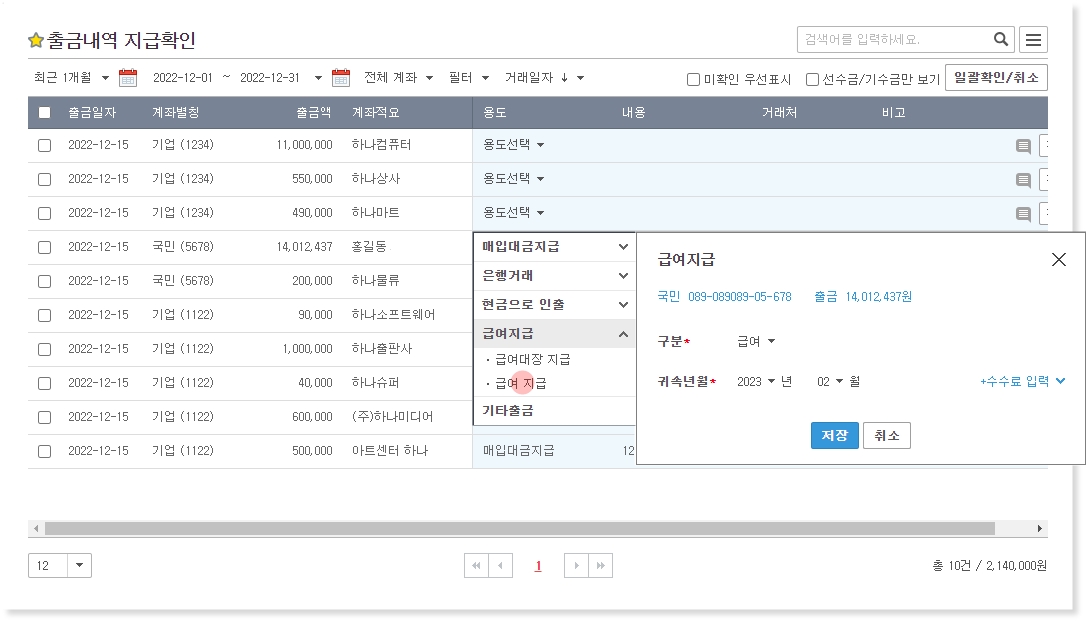Open the 구분 급여 dropdown
Image resolution: width=1087 pixels, height=622 pixels.
click(x=756, y=342)
